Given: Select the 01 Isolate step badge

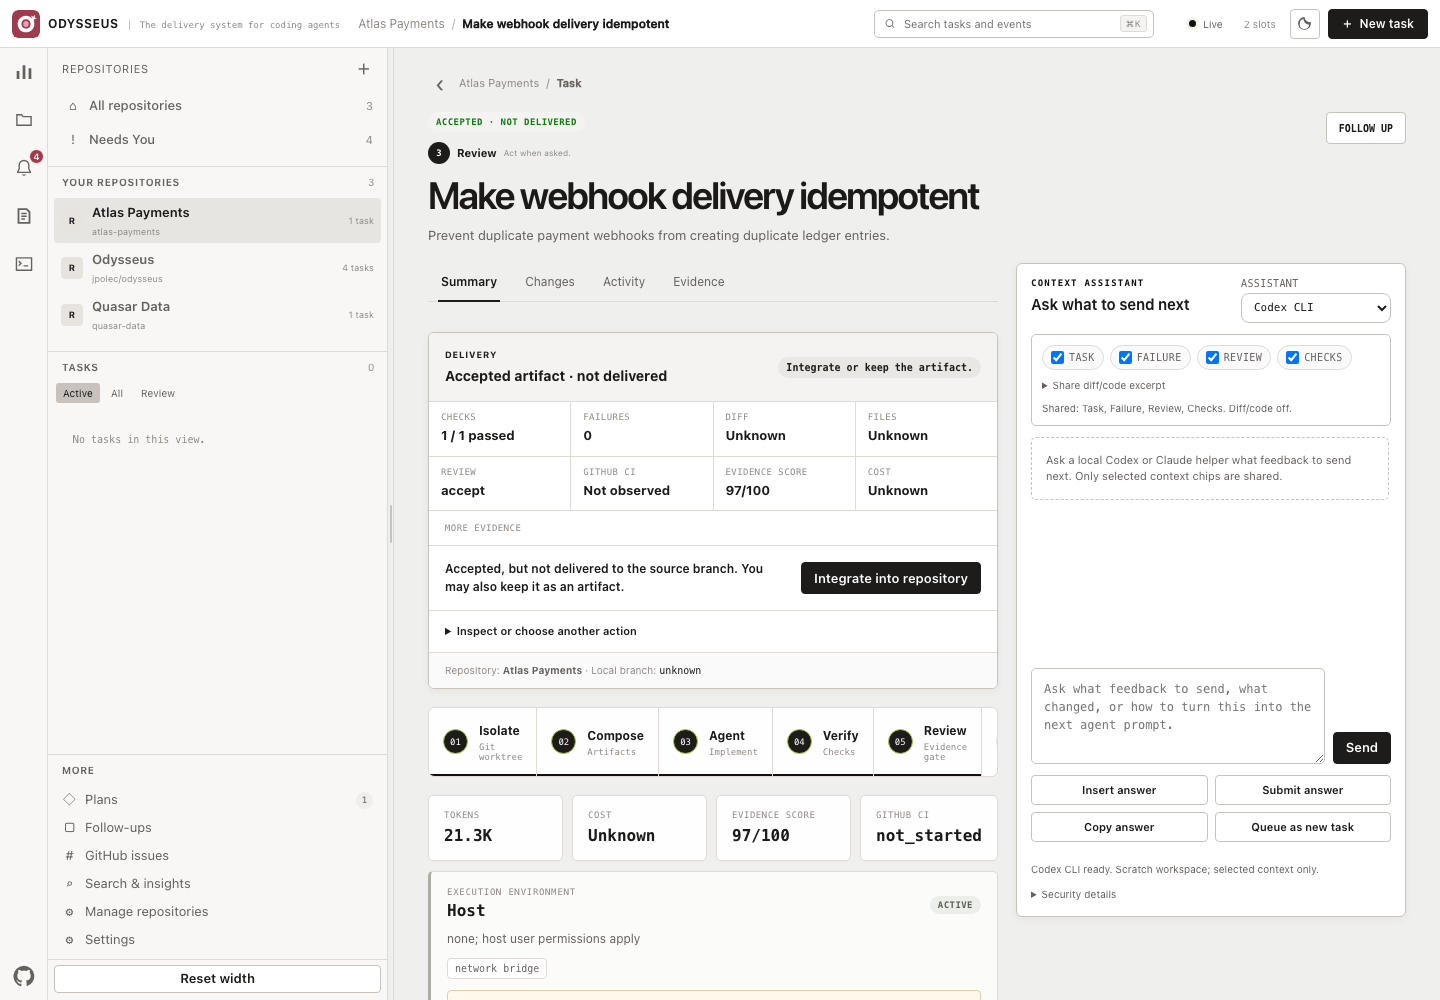Looking at the screenshot, I should tap(455, 742).
